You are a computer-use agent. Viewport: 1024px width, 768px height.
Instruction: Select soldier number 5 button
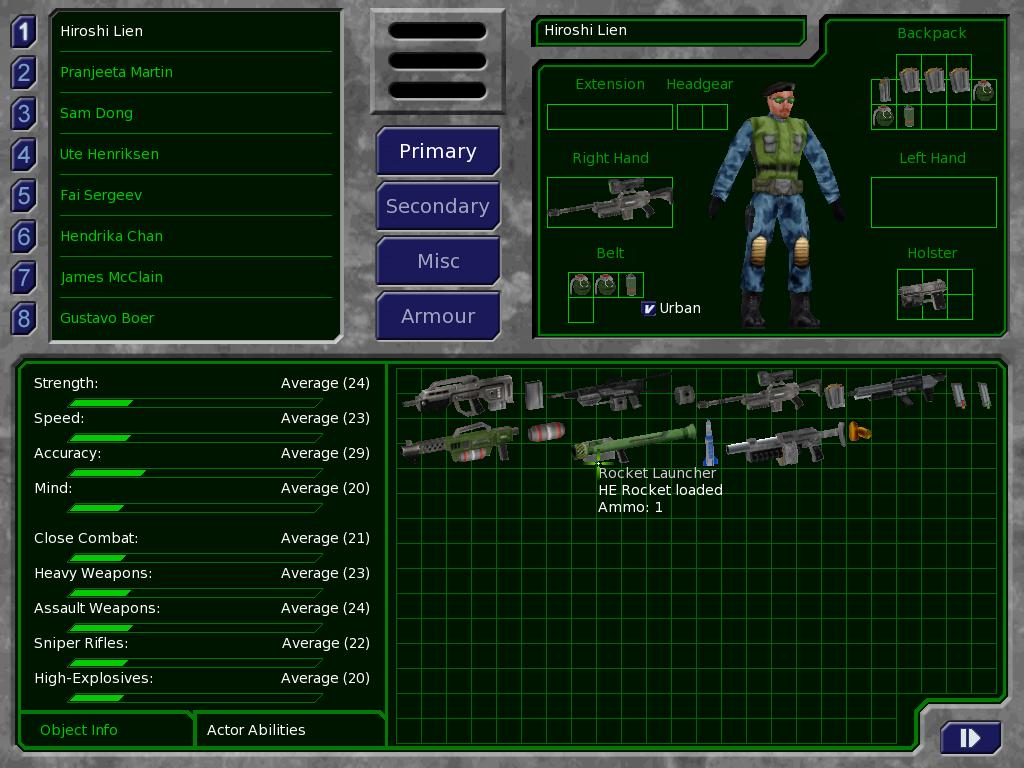pyautogui.click(x=23, y=195)
